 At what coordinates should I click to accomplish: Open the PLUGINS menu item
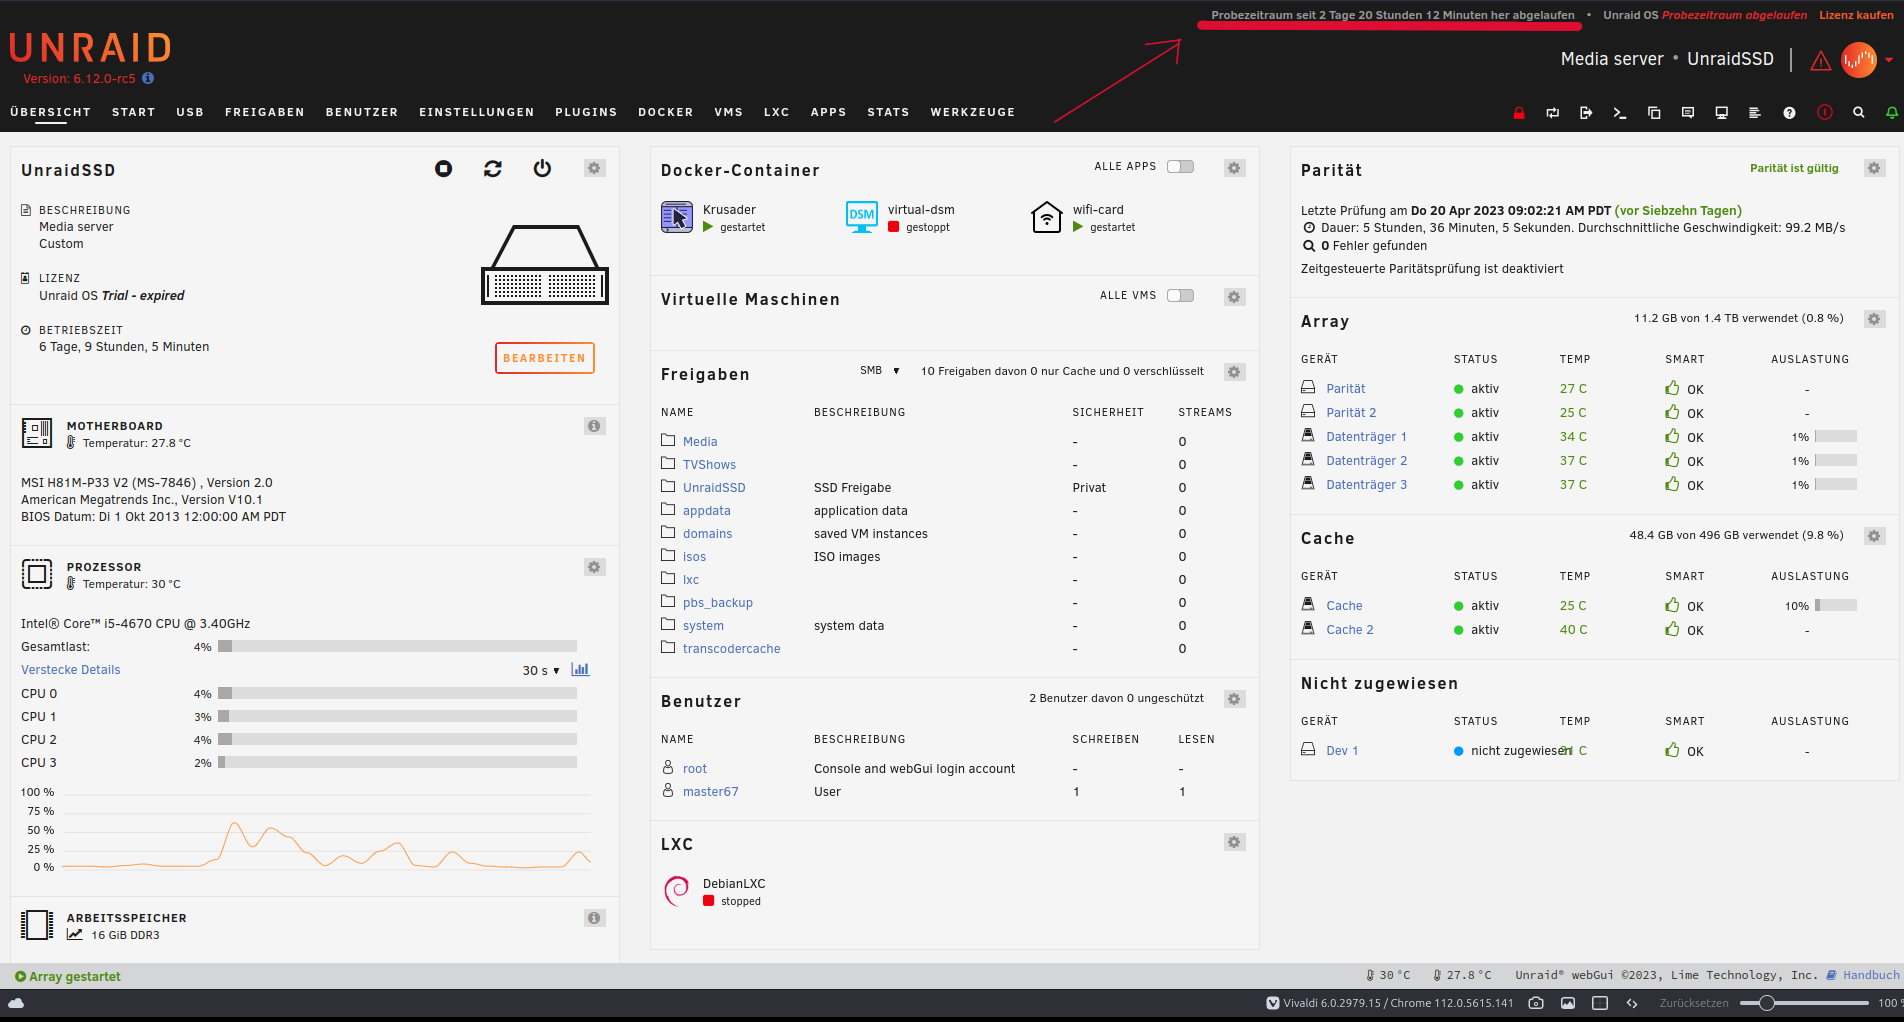click(x=586, y=113)
